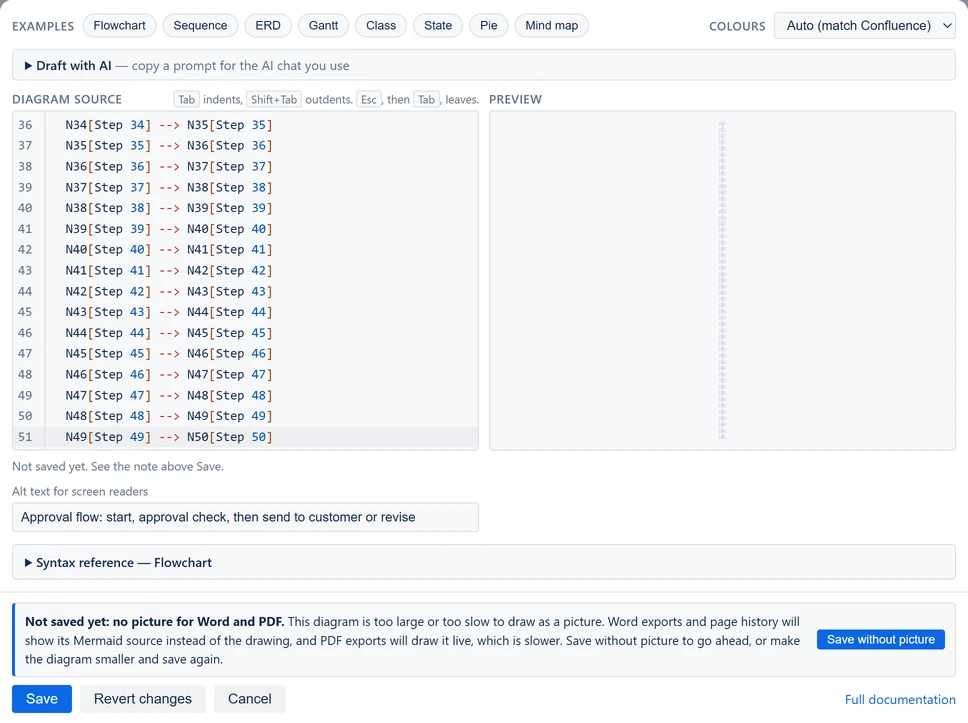
Task: Click code line 44 N42 to N43
Action: (169, 291)
